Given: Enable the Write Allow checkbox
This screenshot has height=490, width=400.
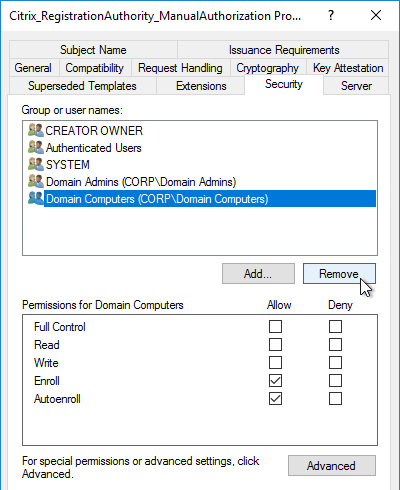Looking at the screenshot, I should (275, 362).
